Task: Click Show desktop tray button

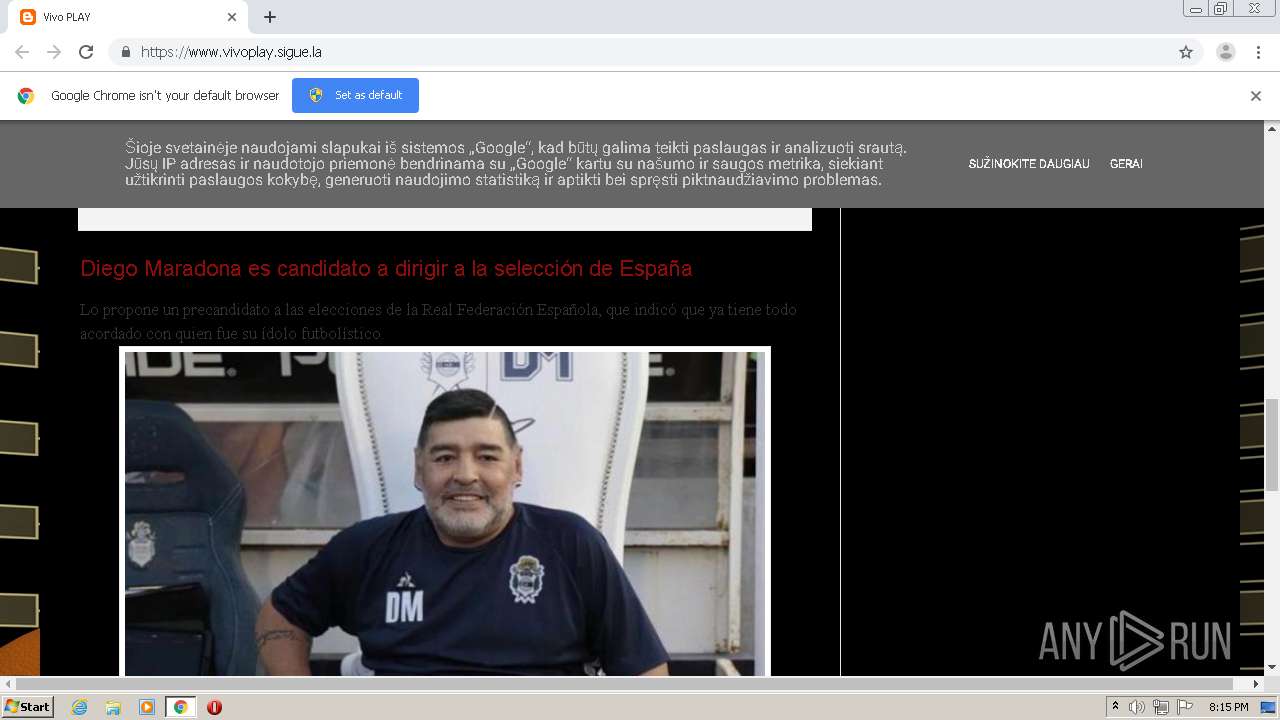Action: click(x=1268, y=707)
